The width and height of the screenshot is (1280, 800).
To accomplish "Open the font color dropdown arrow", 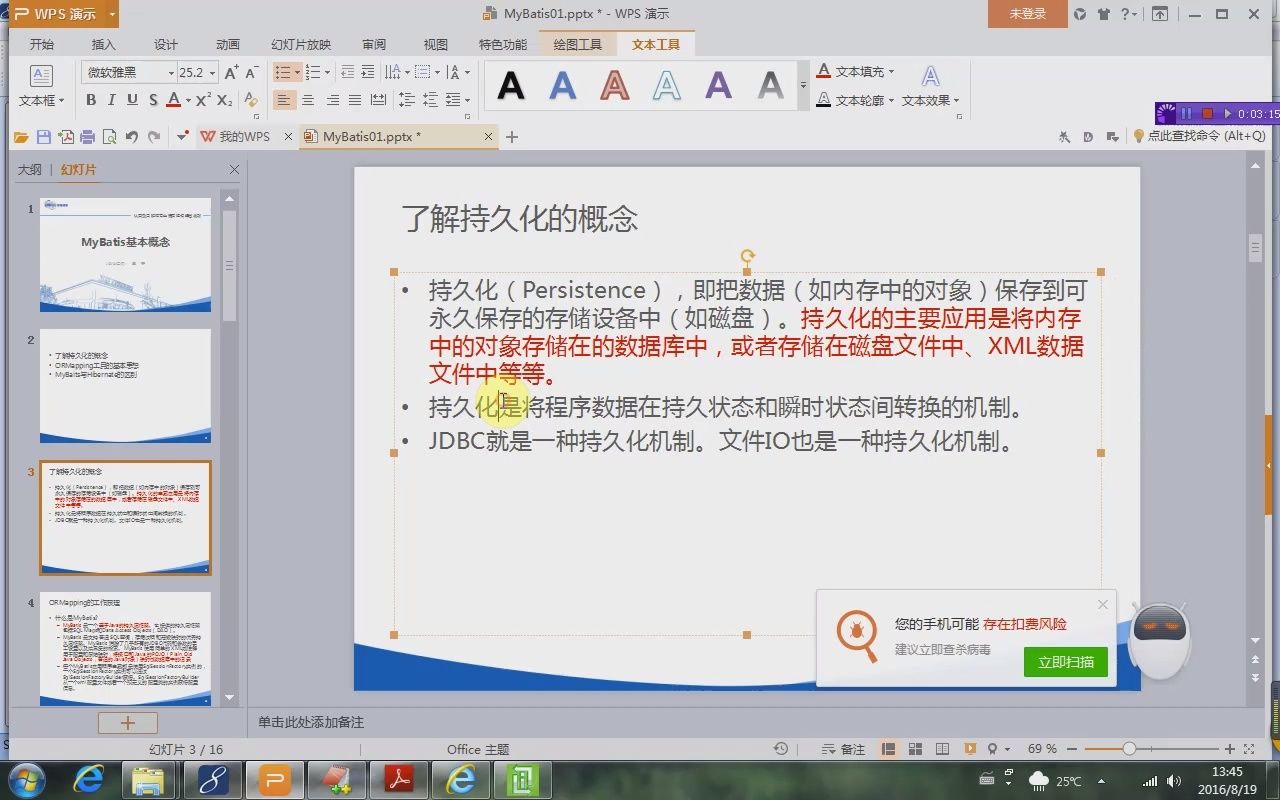I will click(x=188, y=100).
